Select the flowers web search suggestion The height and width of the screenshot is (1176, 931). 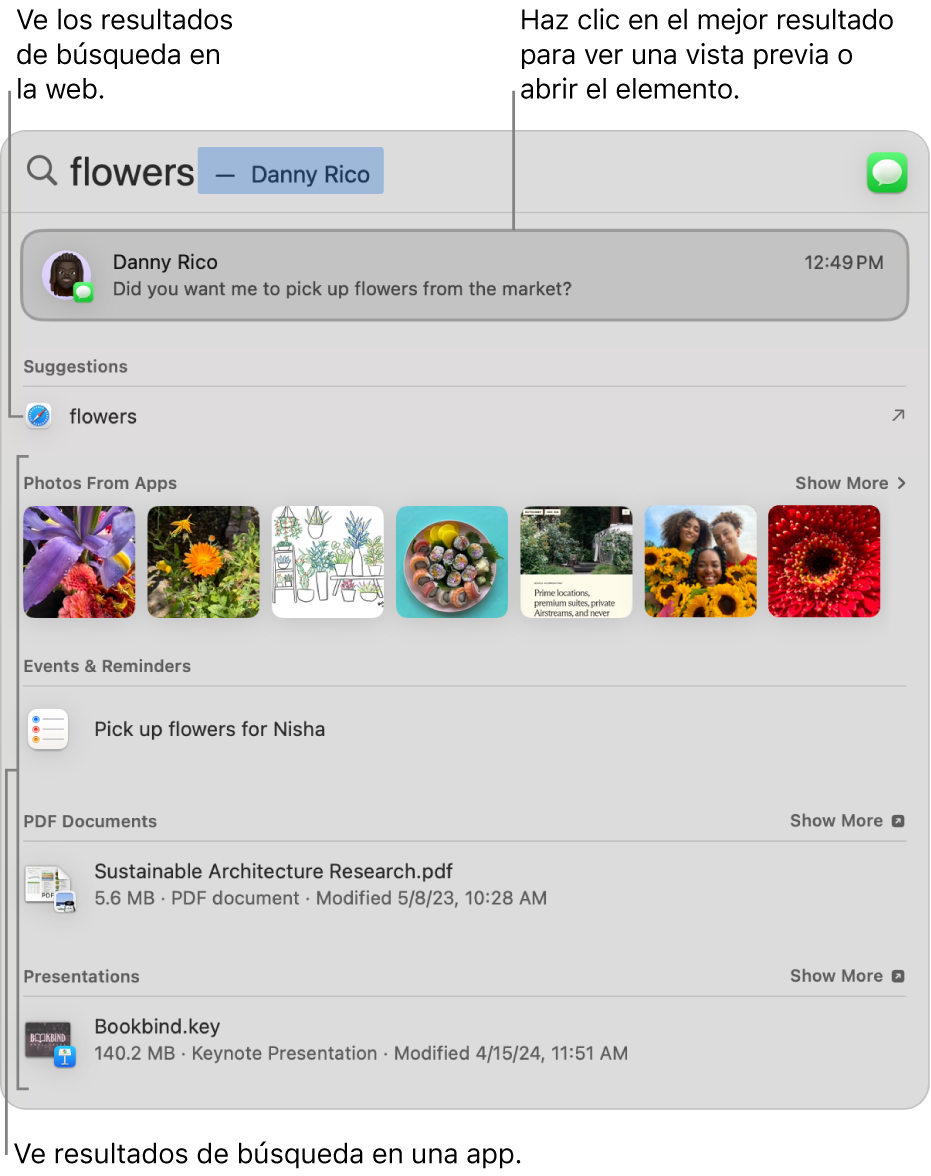[464, 416]
